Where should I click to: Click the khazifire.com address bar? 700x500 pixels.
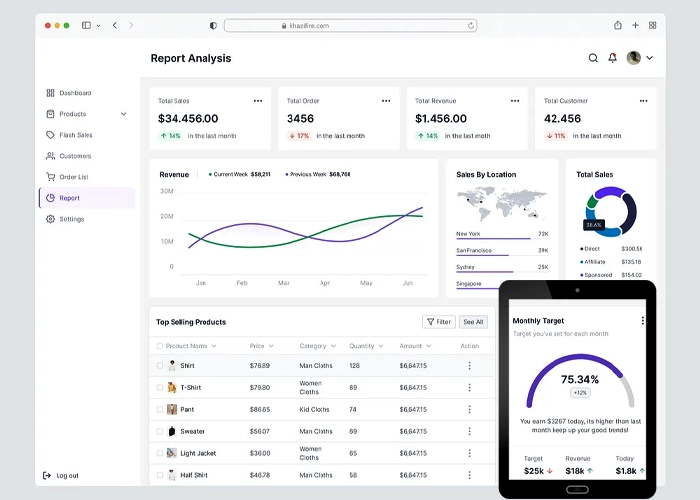(x=350, y=25)
